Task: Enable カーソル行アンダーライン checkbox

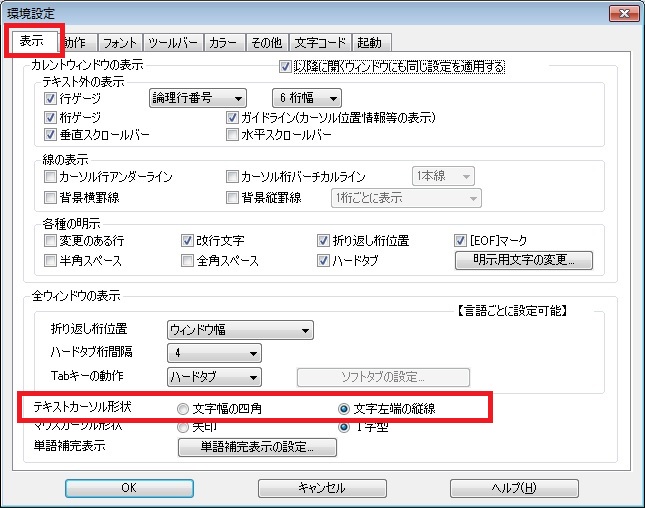Action: pos(52,177)
